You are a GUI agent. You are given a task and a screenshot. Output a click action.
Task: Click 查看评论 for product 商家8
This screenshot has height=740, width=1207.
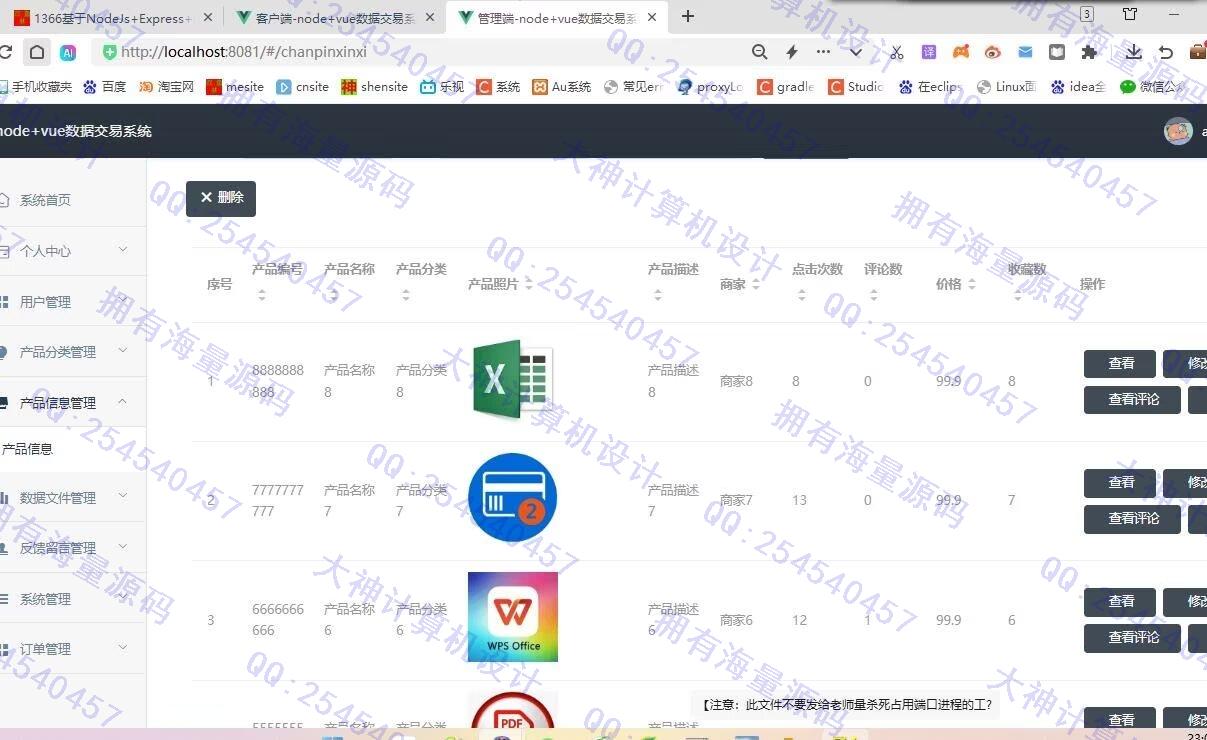[x=1133, y=400]
